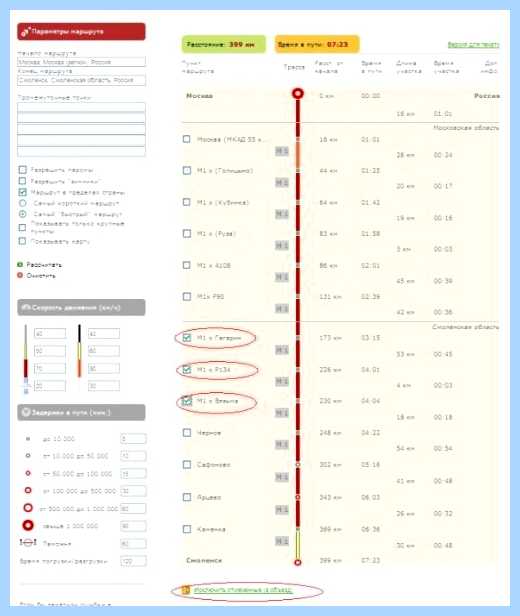The image size is (520, 616).
Task: Click Исключить отмеченные (в объезд) link
Action: pos(244,590)
